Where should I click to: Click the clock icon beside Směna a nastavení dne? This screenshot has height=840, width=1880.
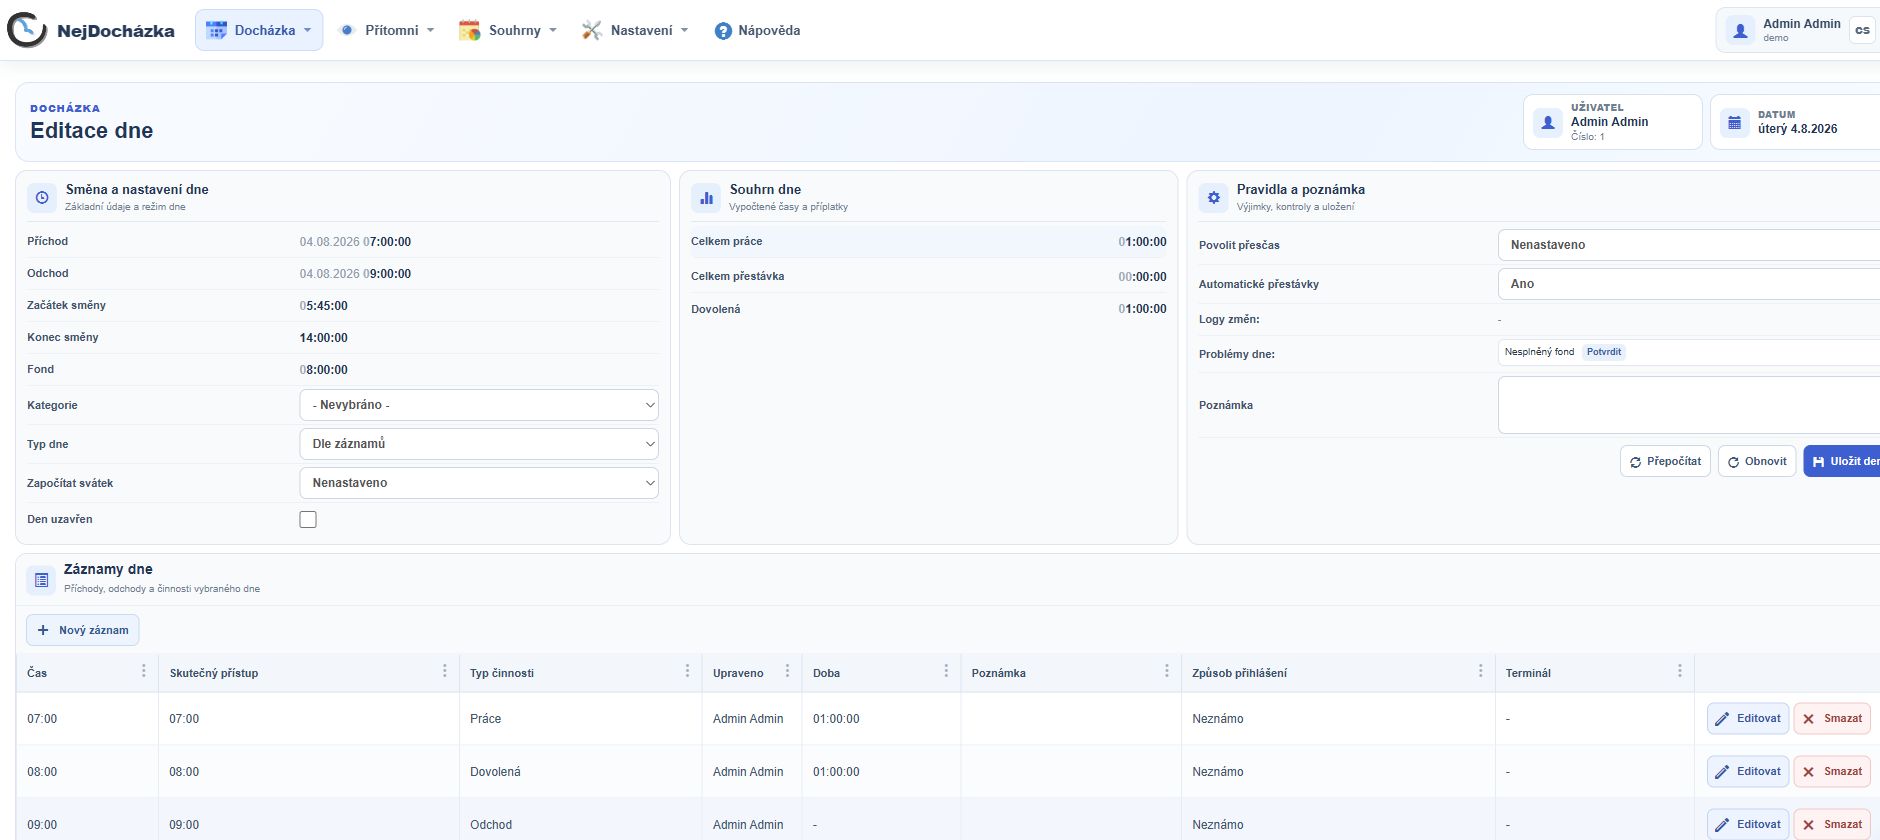coord(42,198)
